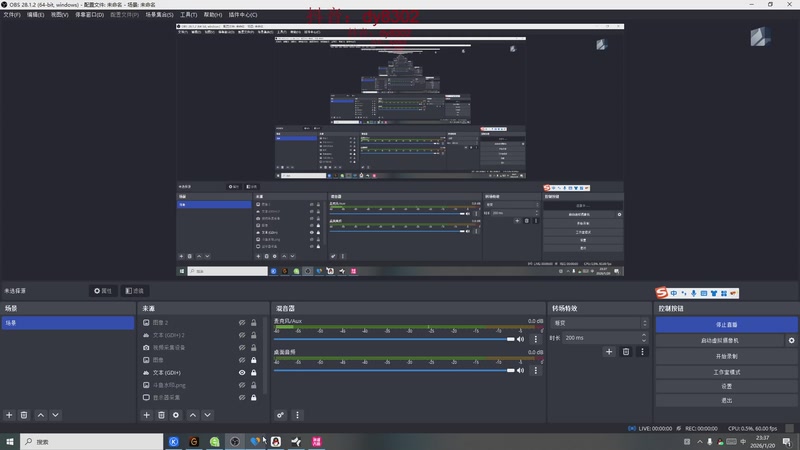Image resolution: width=800 pixels, height=450 pixels.
Task: Click the 停止直播 stop streaming button
Action: (x=727, y=324)
